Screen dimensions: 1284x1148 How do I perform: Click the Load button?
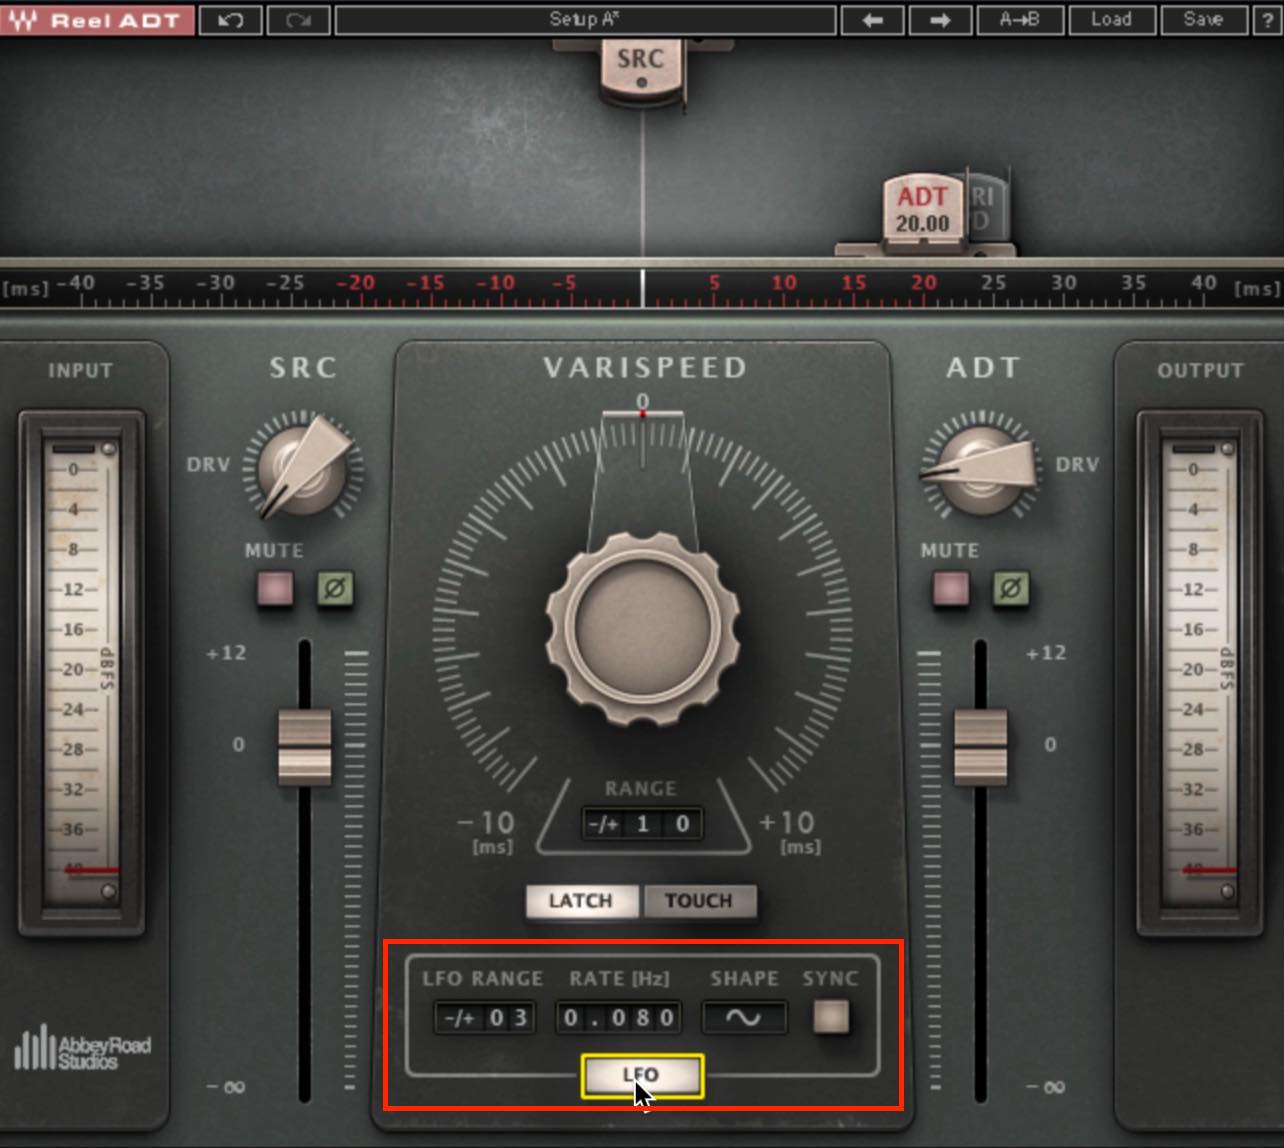click(x=1111, y=20)
